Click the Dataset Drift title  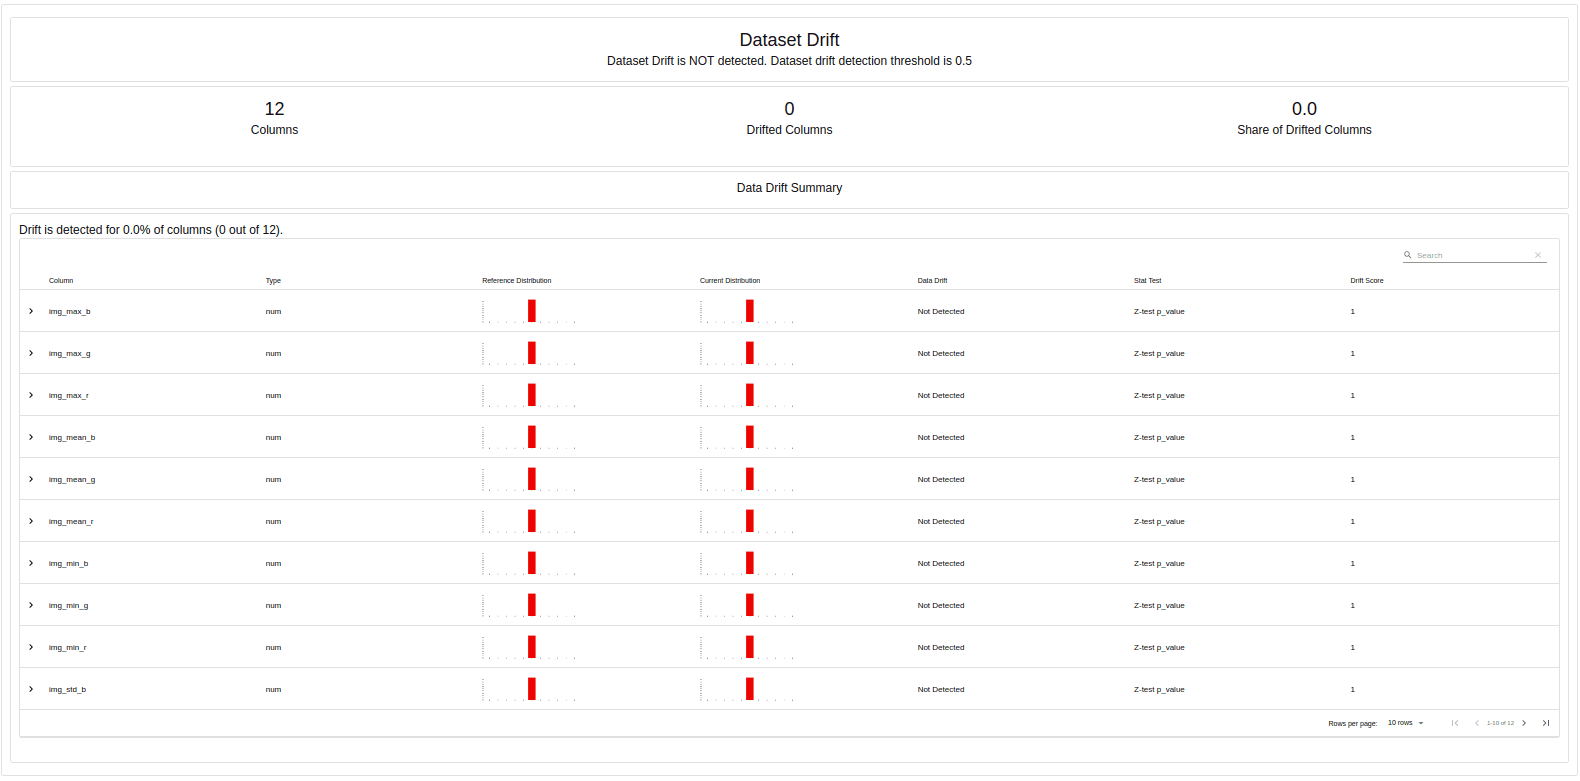790,40
